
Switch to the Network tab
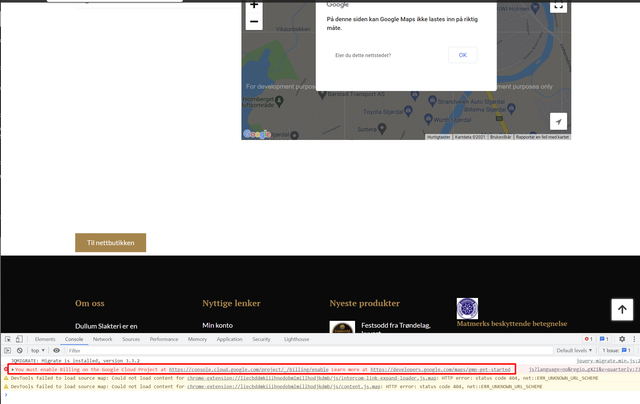click(102, 339)
